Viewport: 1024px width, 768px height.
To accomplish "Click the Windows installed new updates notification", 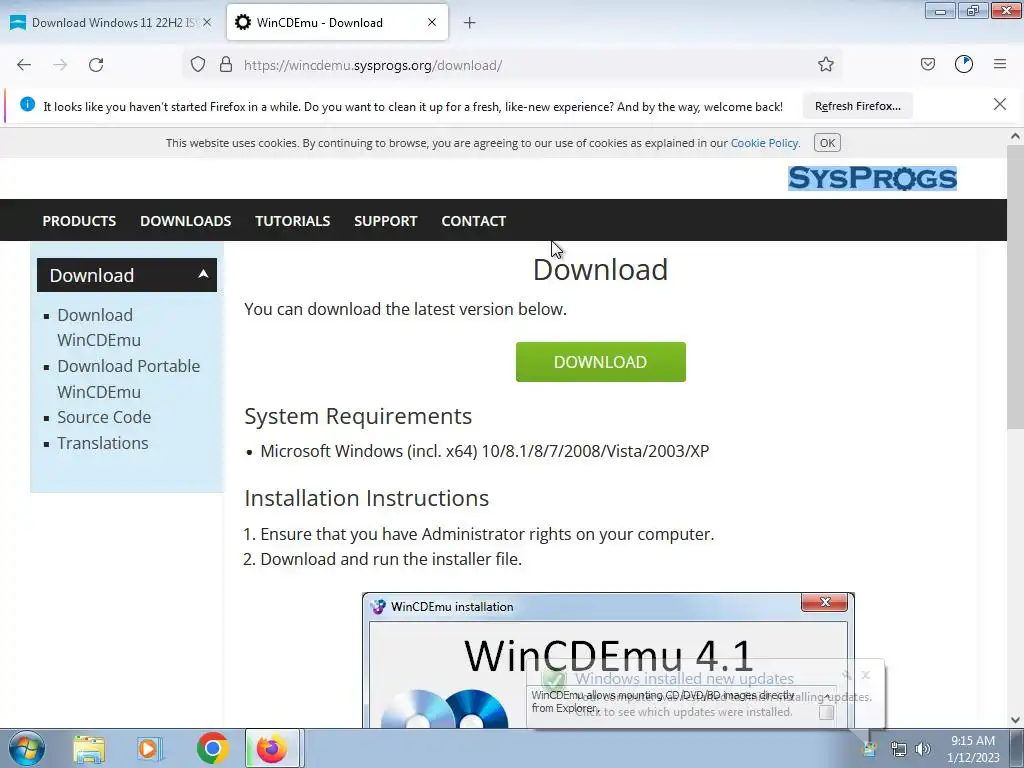I will point(705,694).
